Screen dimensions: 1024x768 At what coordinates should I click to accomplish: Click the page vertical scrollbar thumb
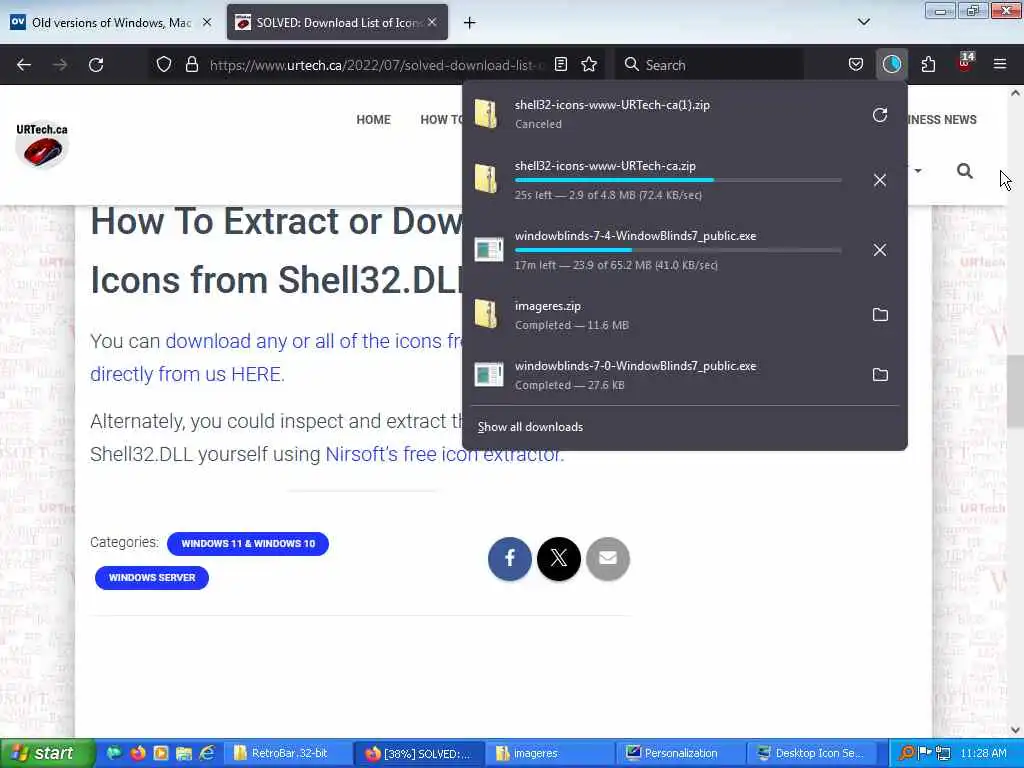coord(1015,392)
